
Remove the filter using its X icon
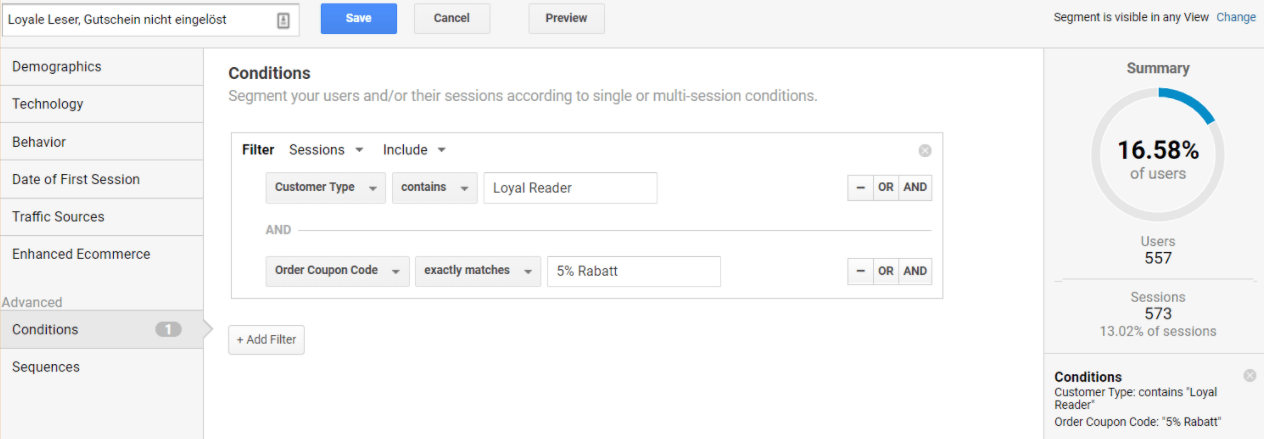point(925,151)
